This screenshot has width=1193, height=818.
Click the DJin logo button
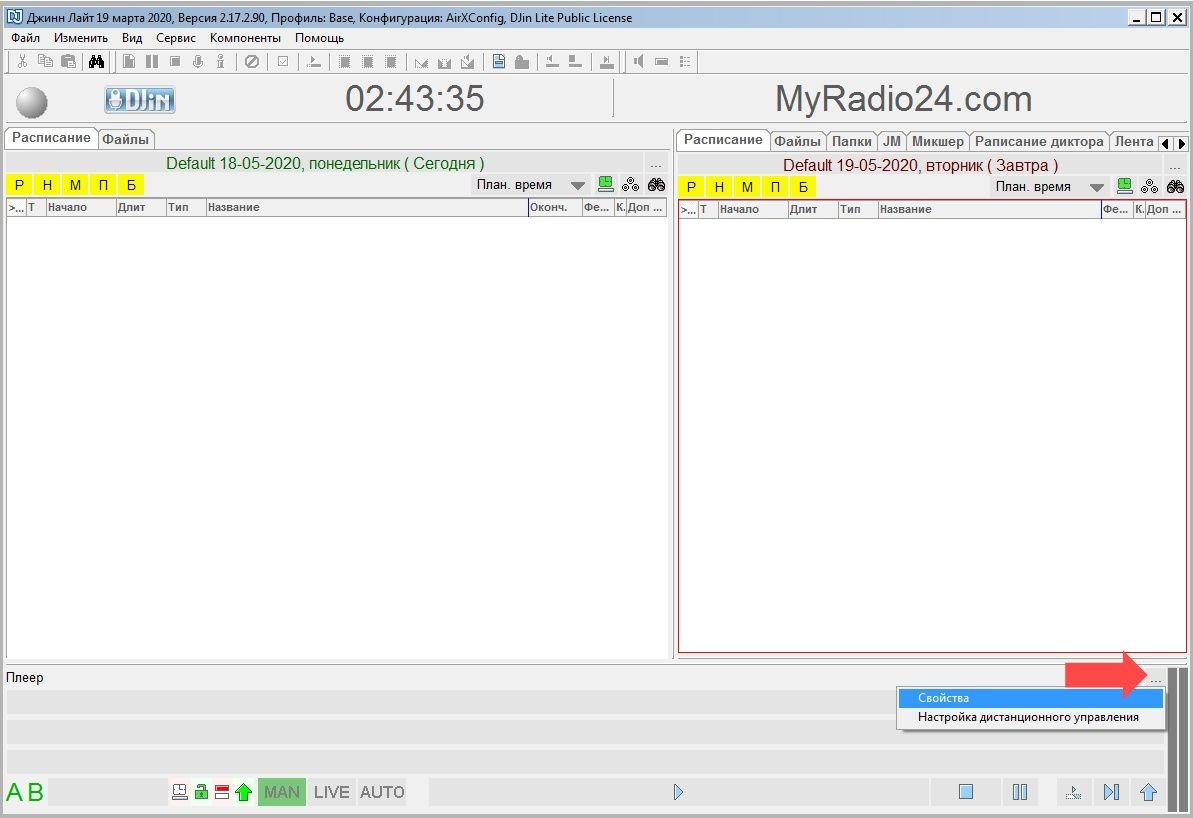pos(140,100)
